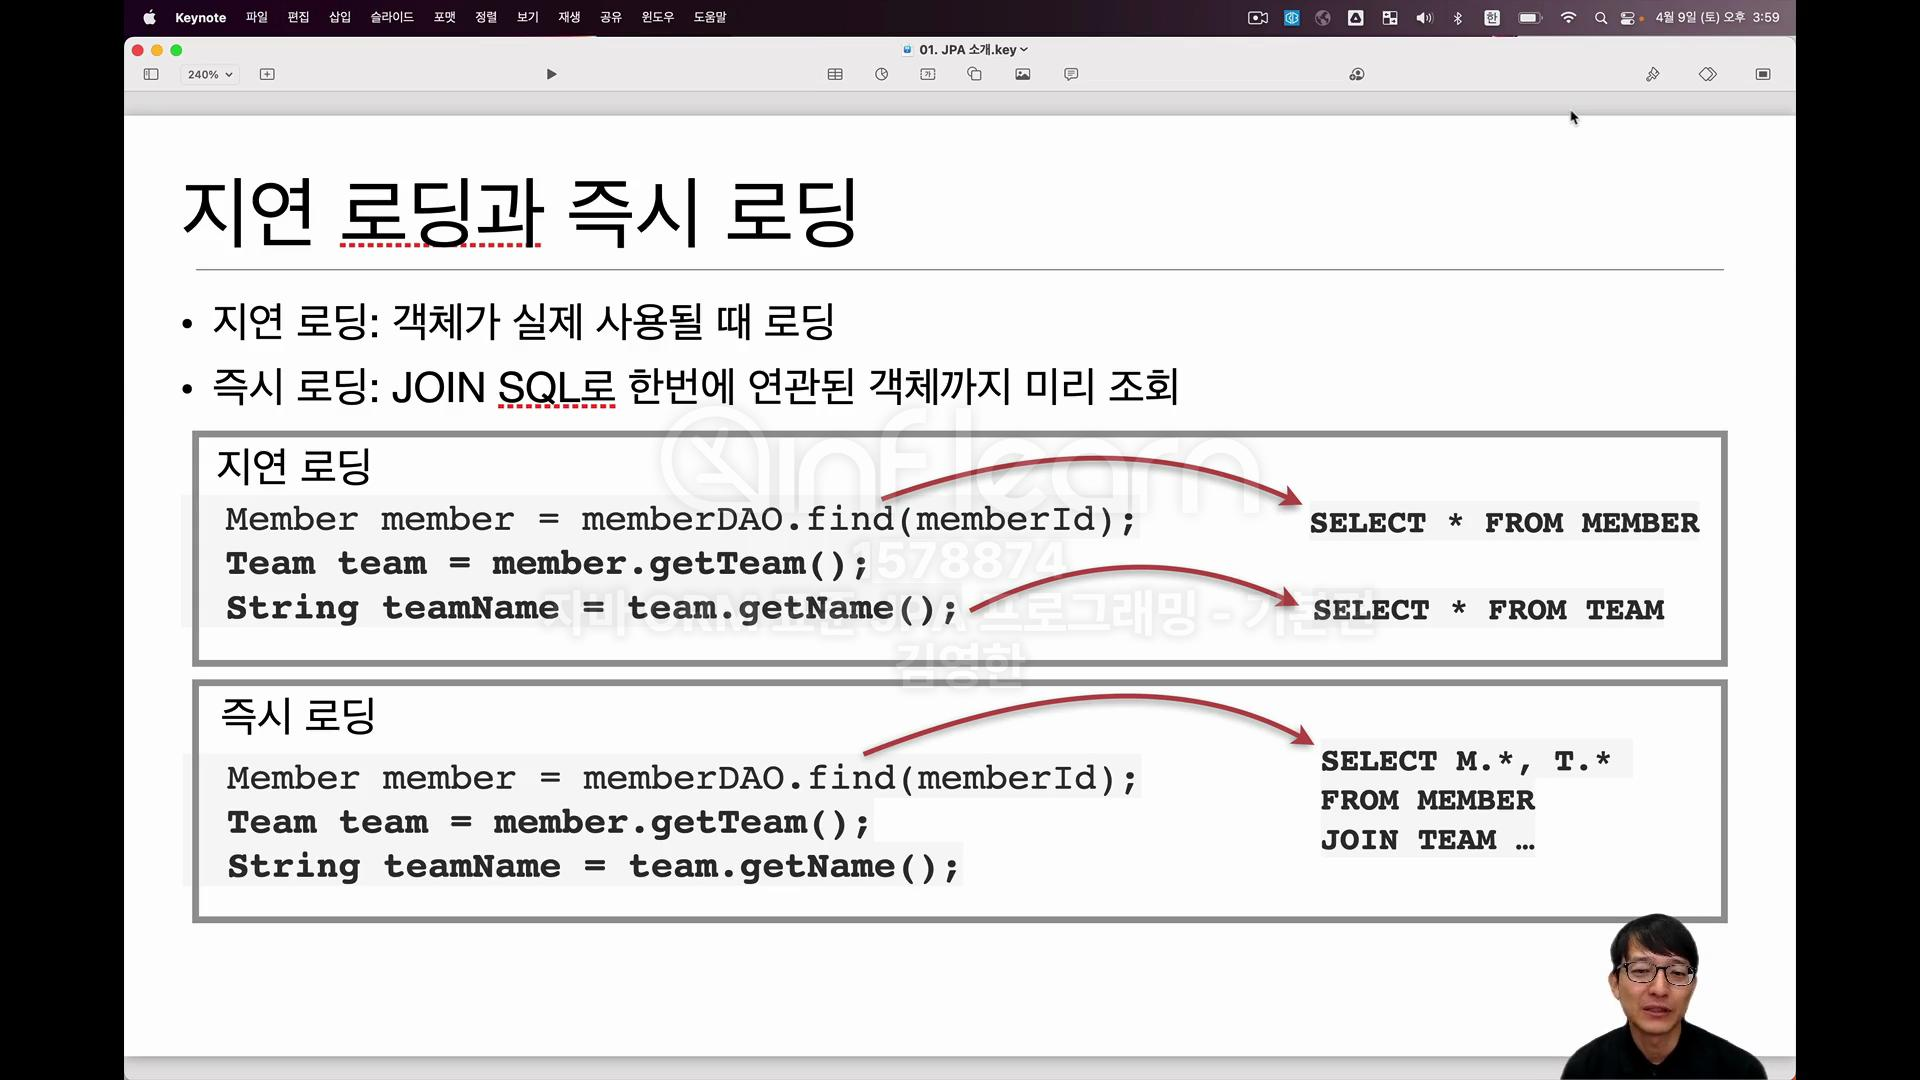Insert a table from toolbar
Image resolution: width=1920 pixels, height=1080 pixels.
(835, 74)
